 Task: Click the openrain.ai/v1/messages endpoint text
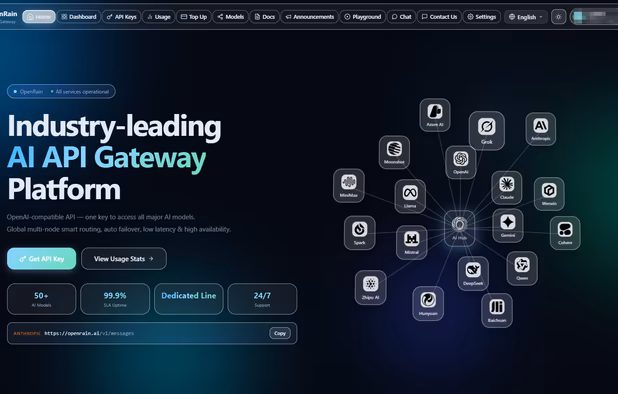[89, 333]
